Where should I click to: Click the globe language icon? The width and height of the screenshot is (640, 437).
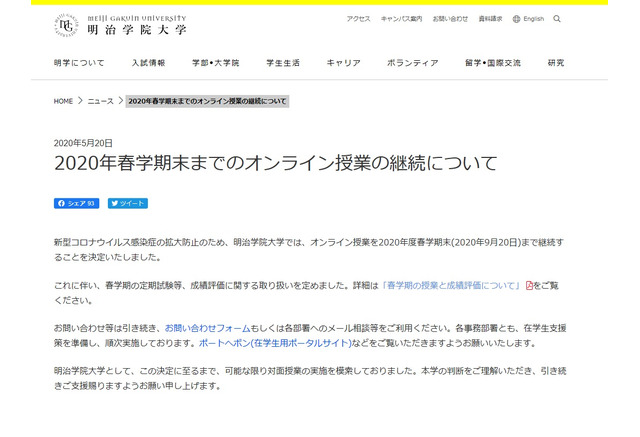(516, 19)
